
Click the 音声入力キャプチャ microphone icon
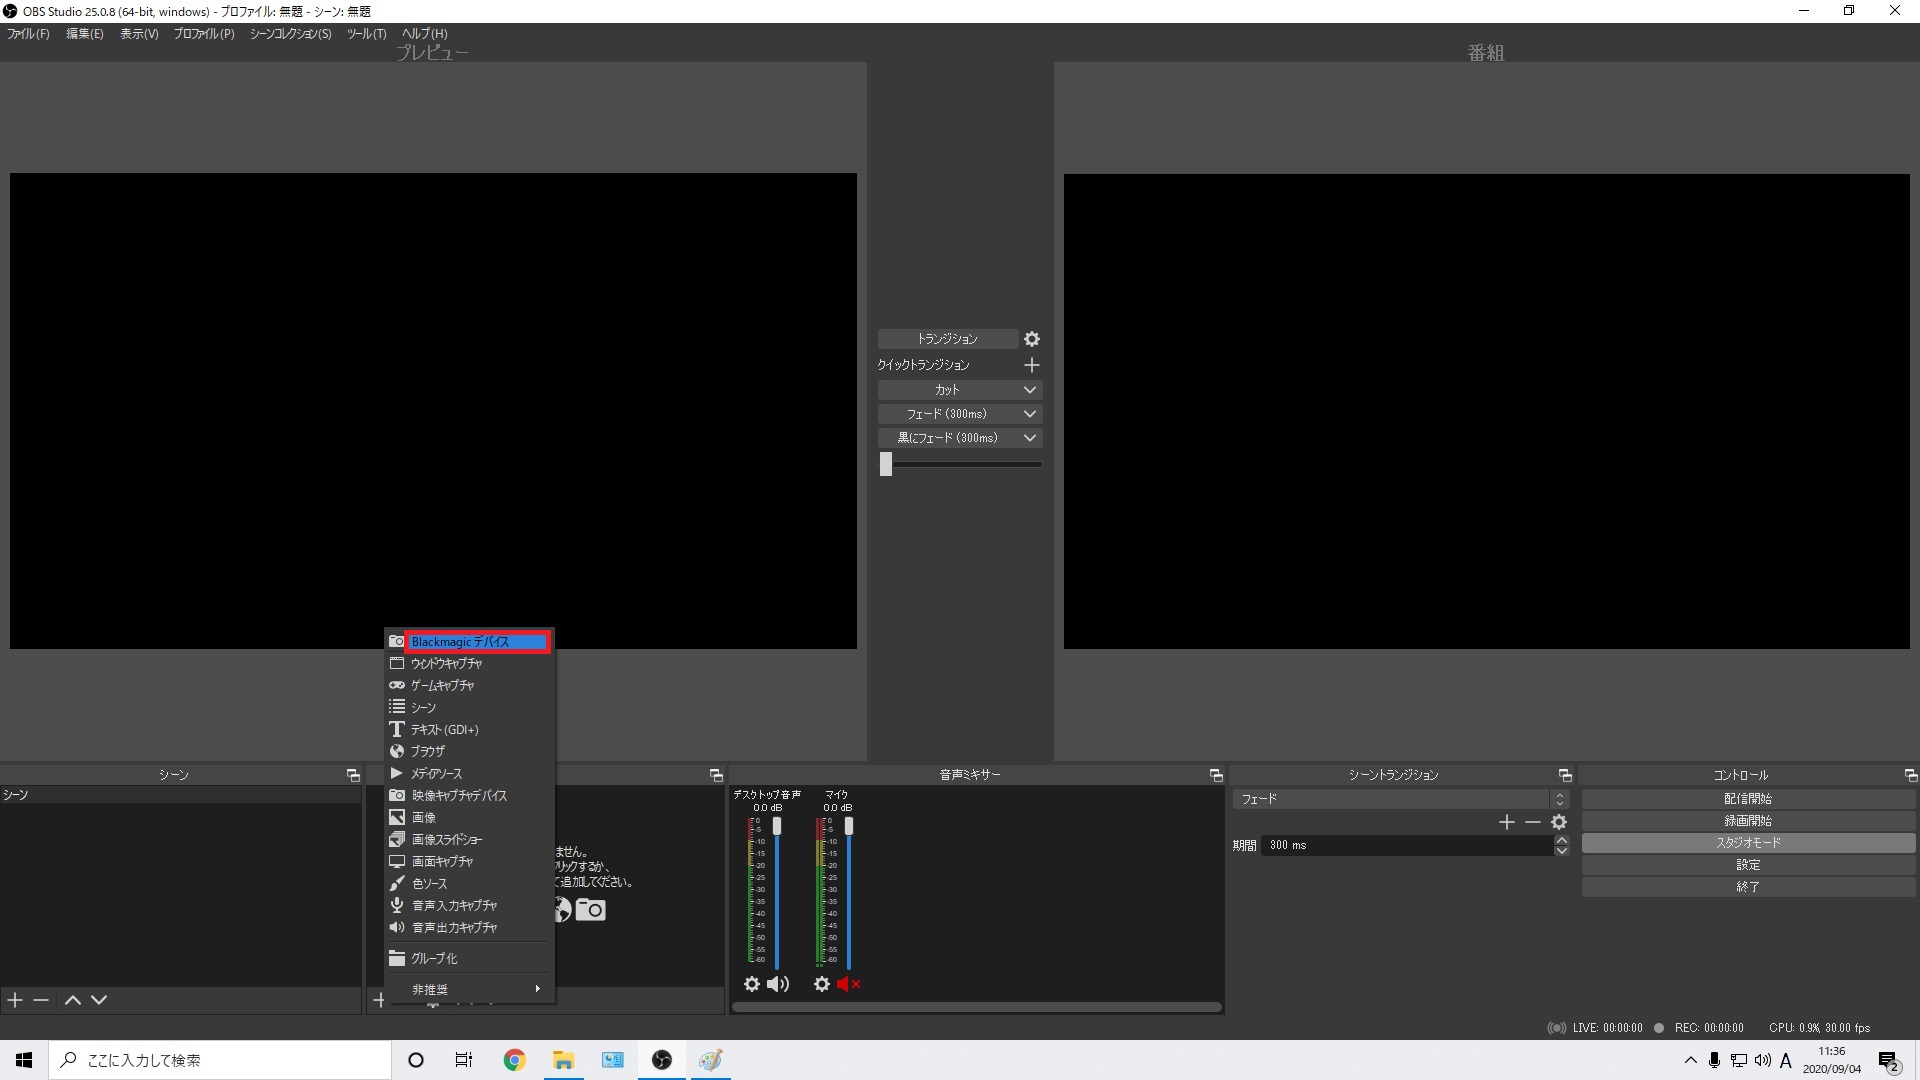[397, 905]
